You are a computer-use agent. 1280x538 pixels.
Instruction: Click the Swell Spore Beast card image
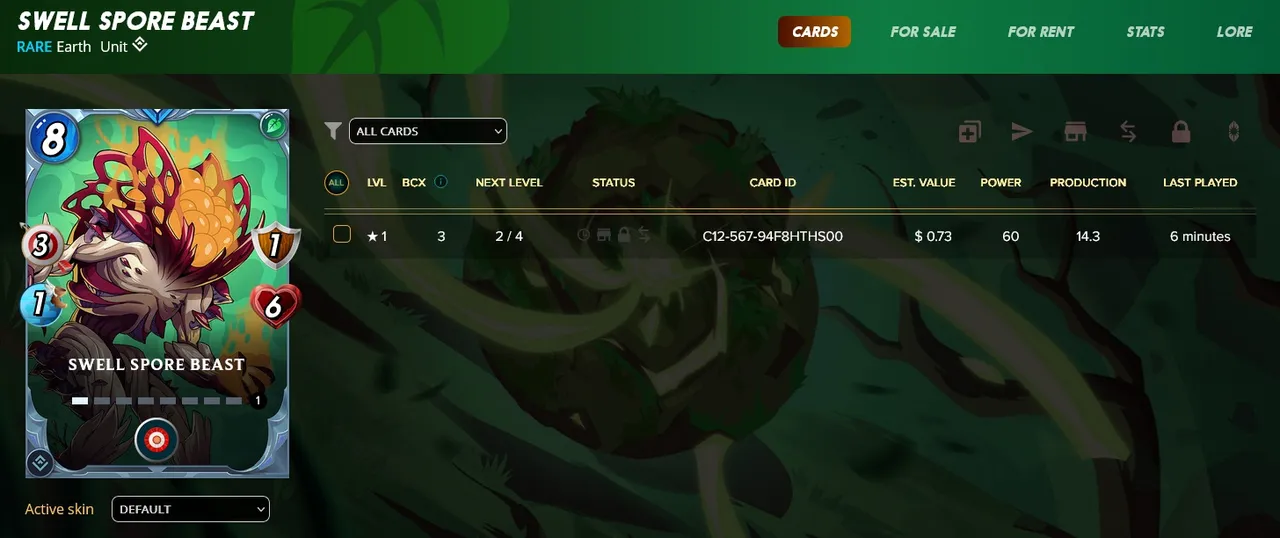tap(157, 293)
